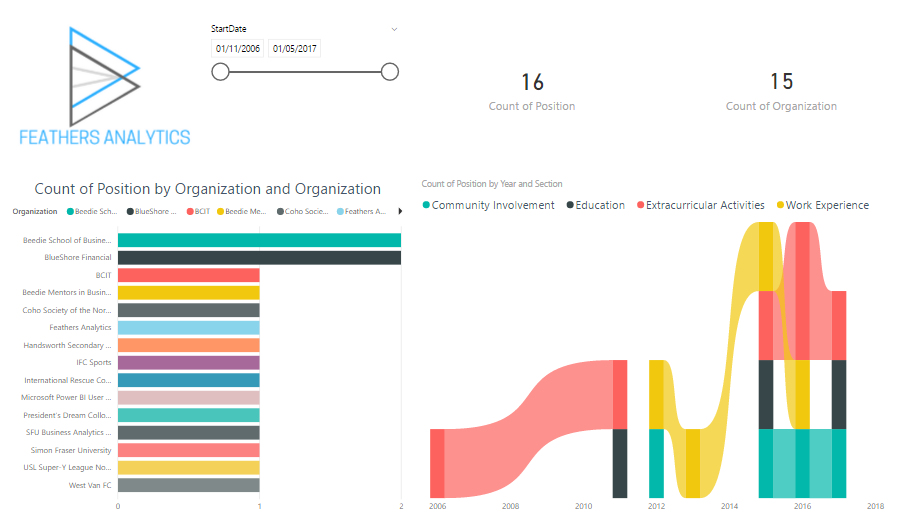
Task: Select Feathers A... light blue legend dot
Action: (340, 211)
